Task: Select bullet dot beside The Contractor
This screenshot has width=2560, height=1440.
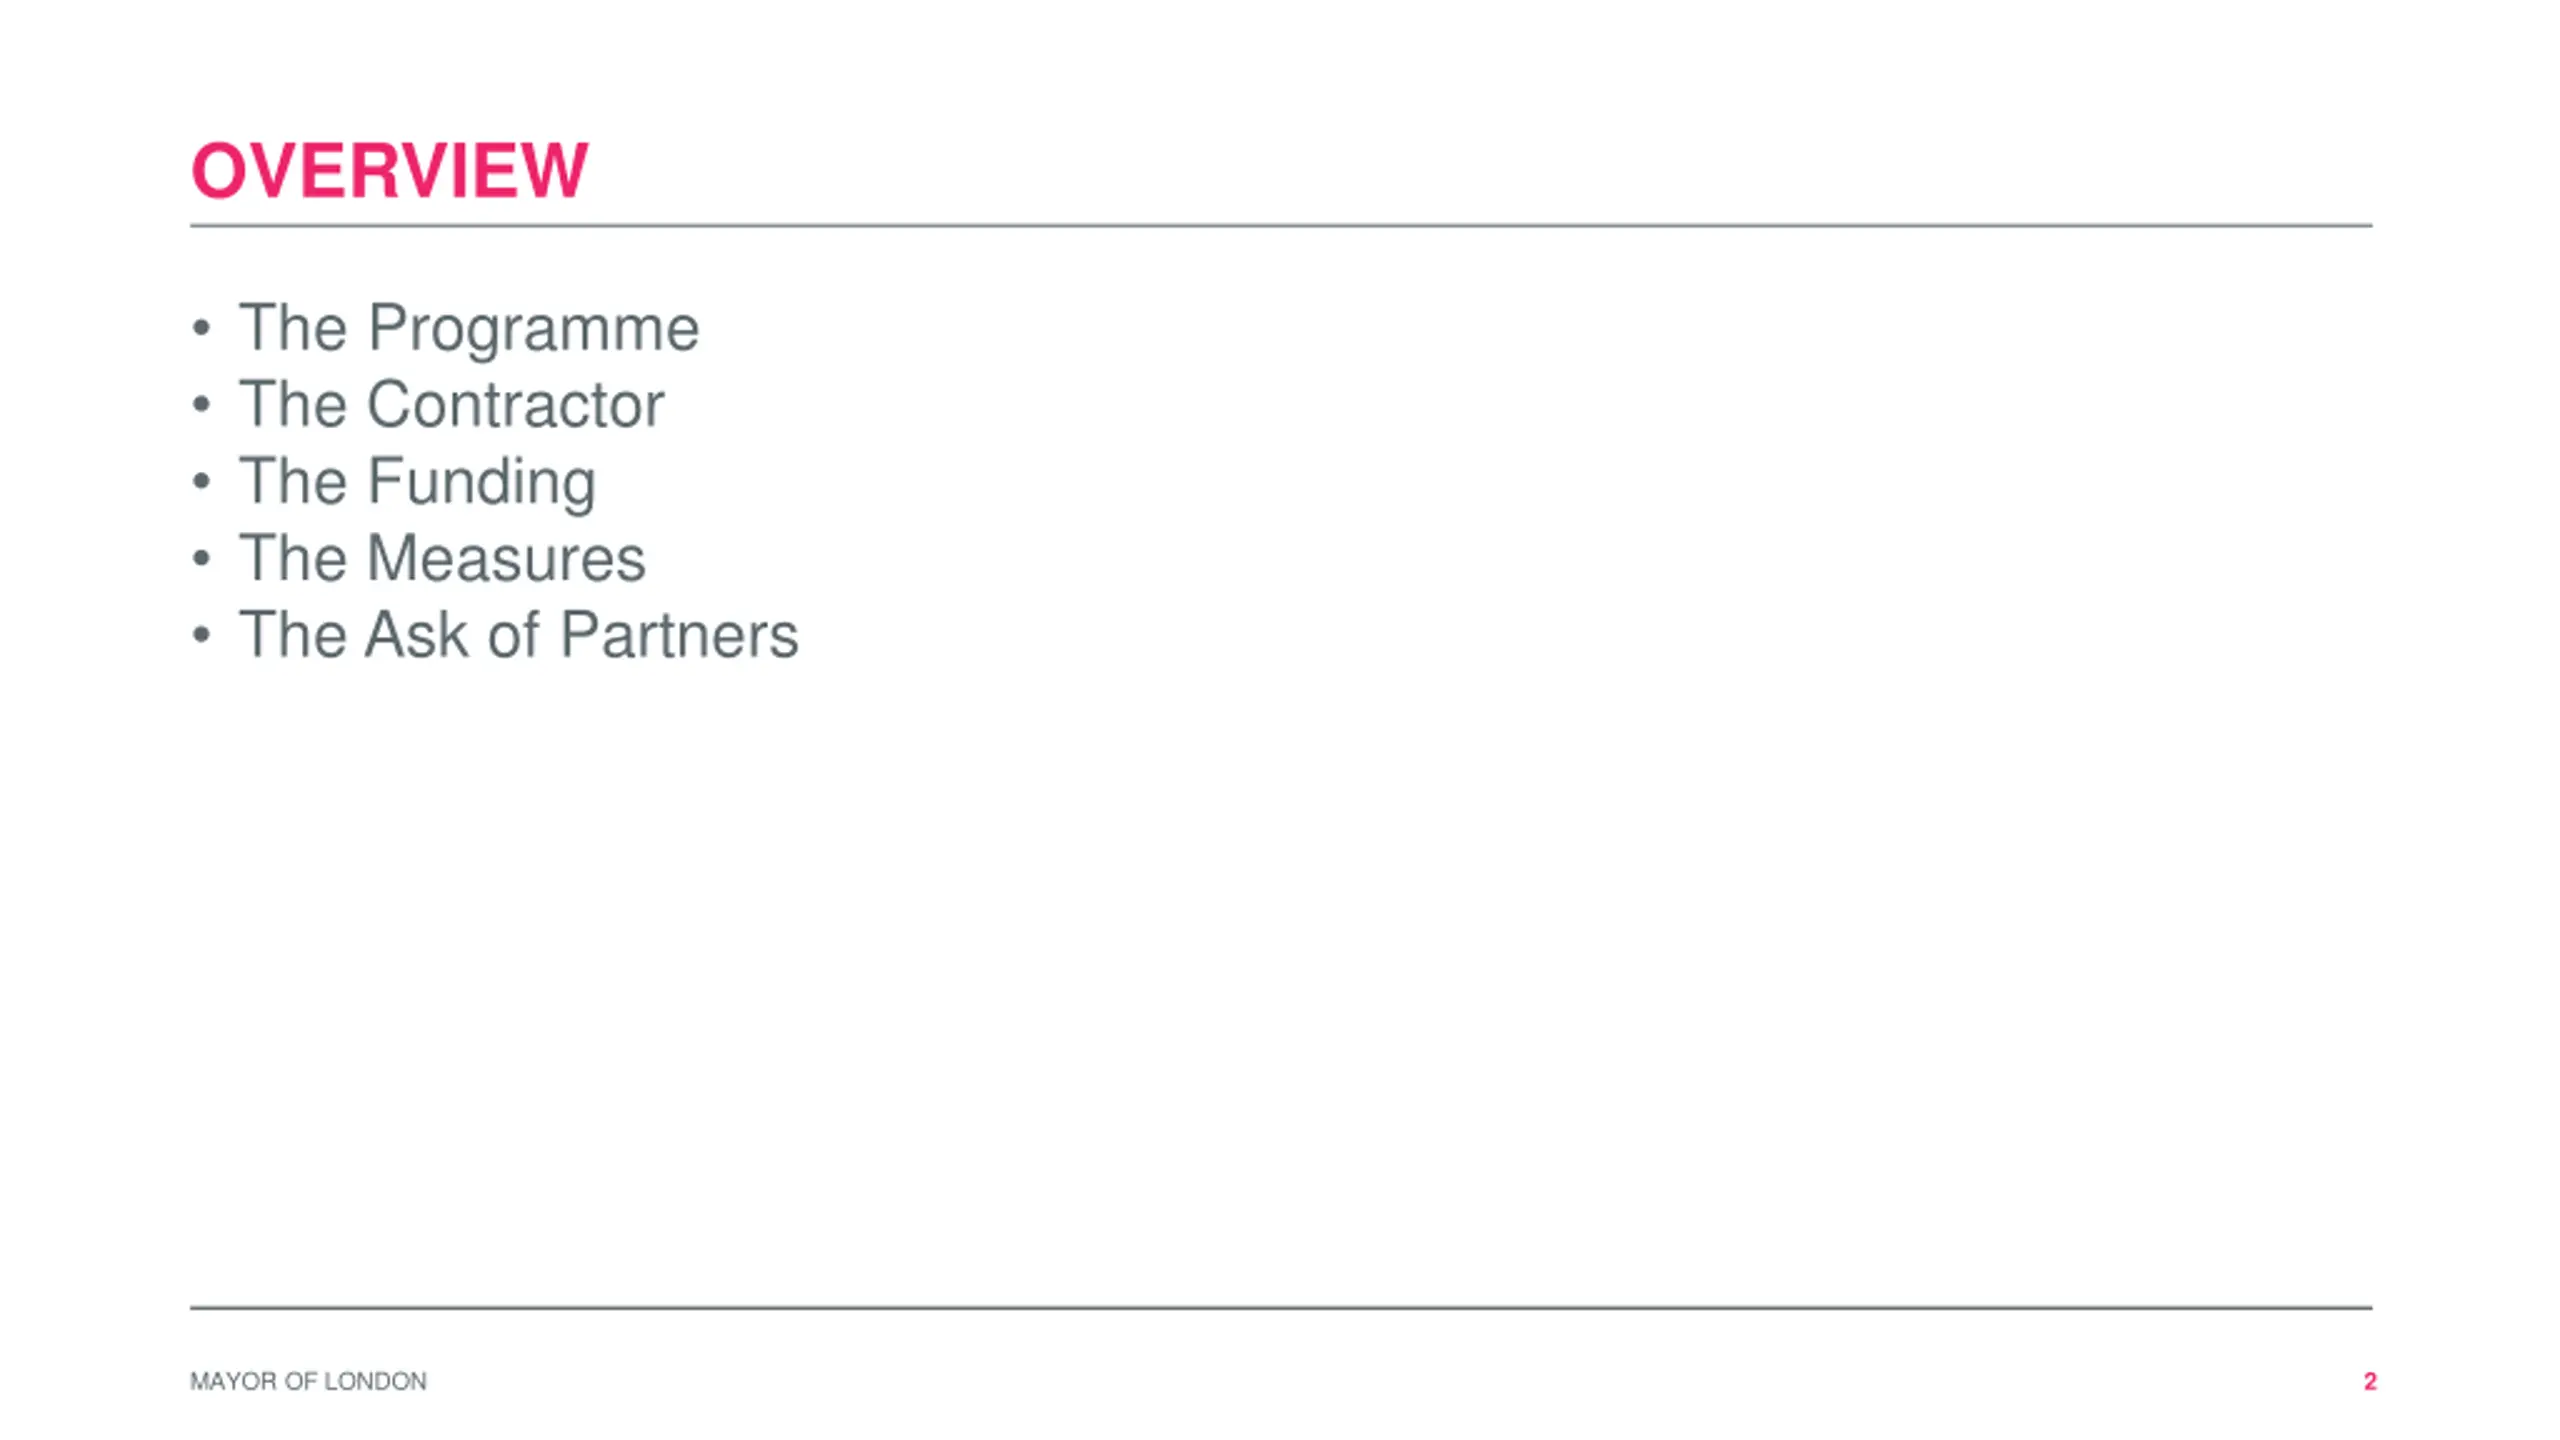Action: click(201, 404)
